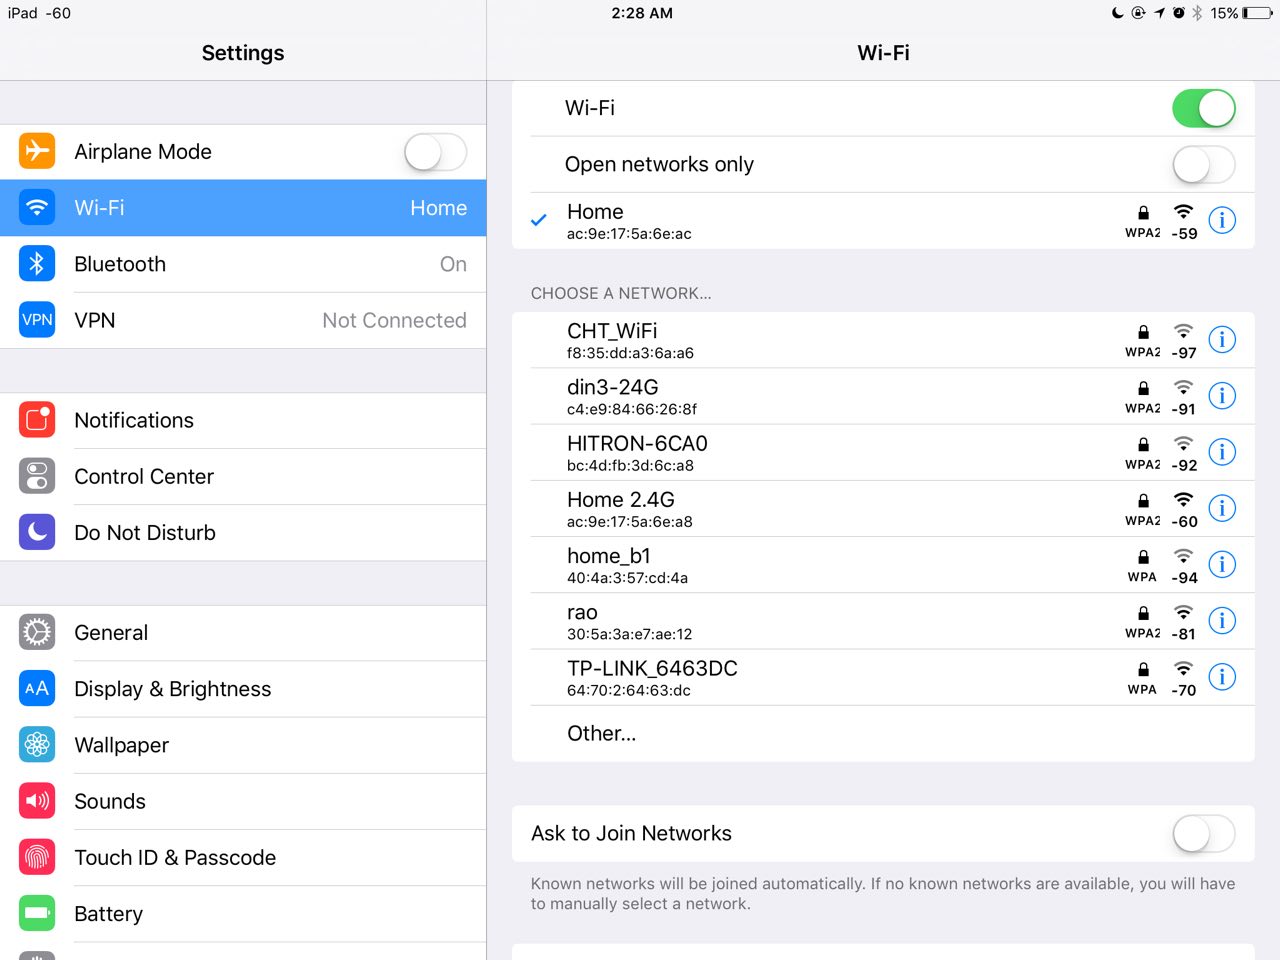
Task: Open Display & Brightness settings
Action: (x=243, y=688)
